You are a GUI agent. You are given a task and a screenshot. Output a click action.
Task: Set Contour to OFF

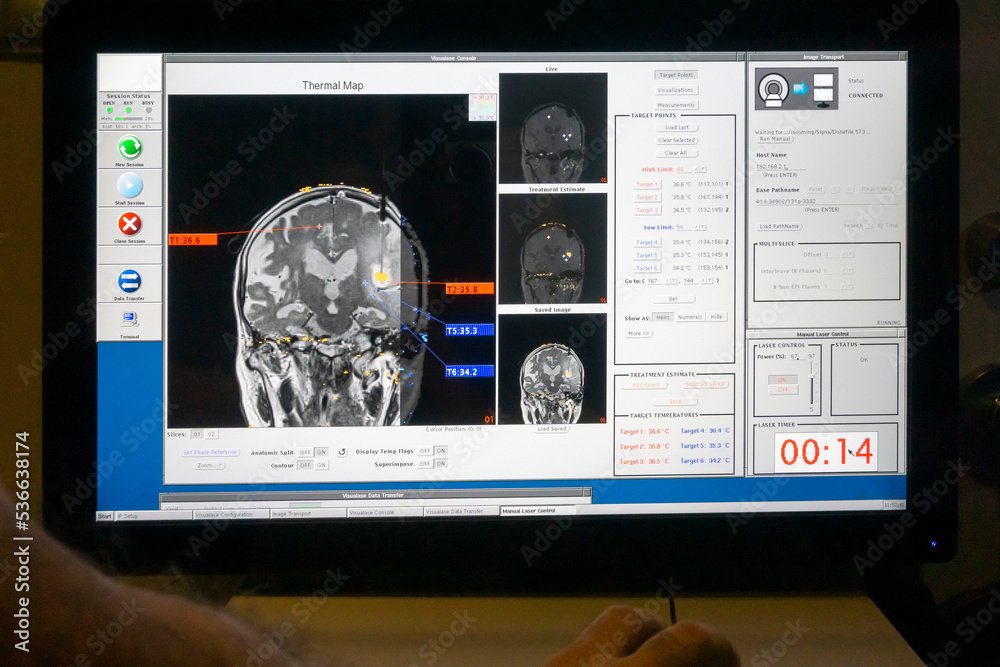pyautogui.click(x=305, y=465)
